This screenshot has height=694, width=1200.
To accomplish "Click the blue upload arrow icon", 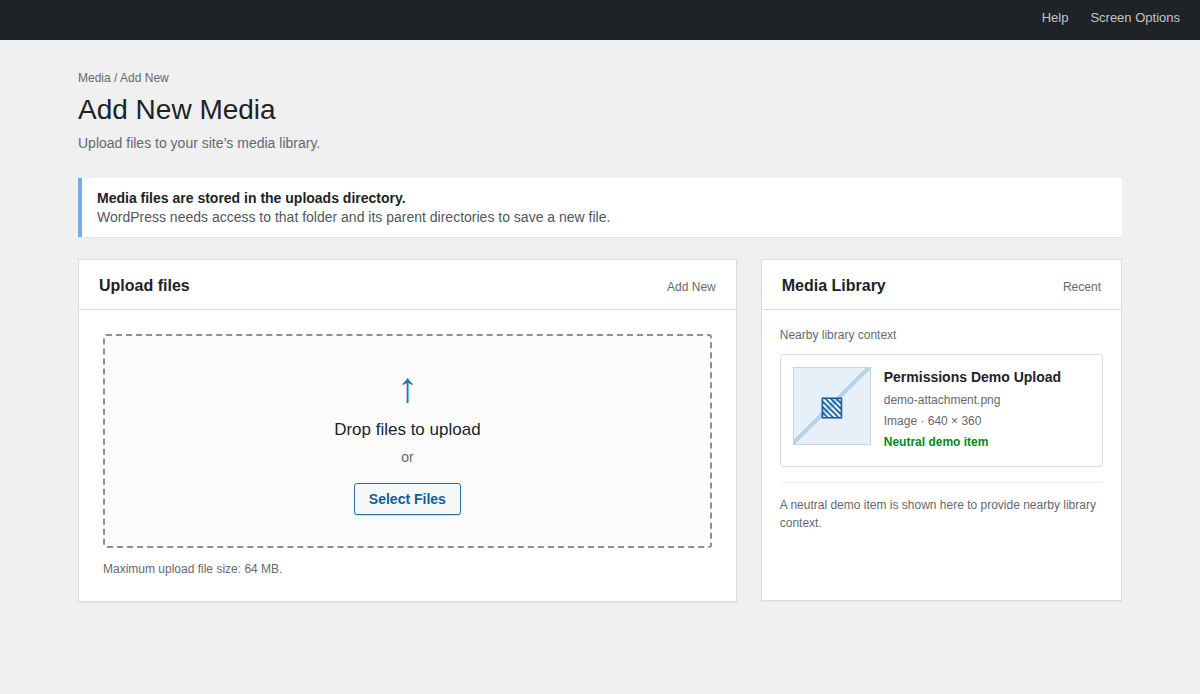I will click(x=407, y=390).
